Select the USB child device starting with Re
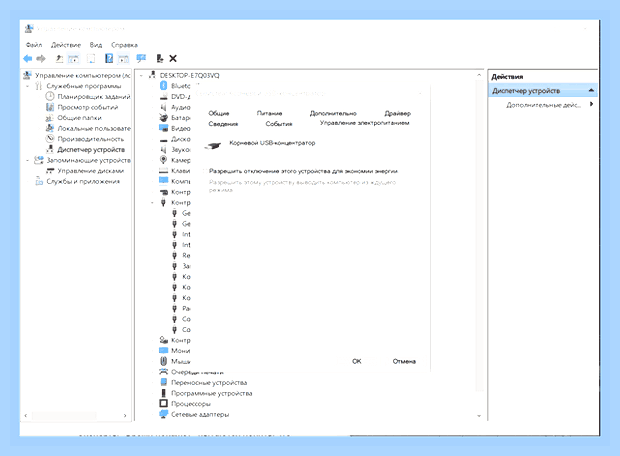The image size is (620, 456). 186,255
